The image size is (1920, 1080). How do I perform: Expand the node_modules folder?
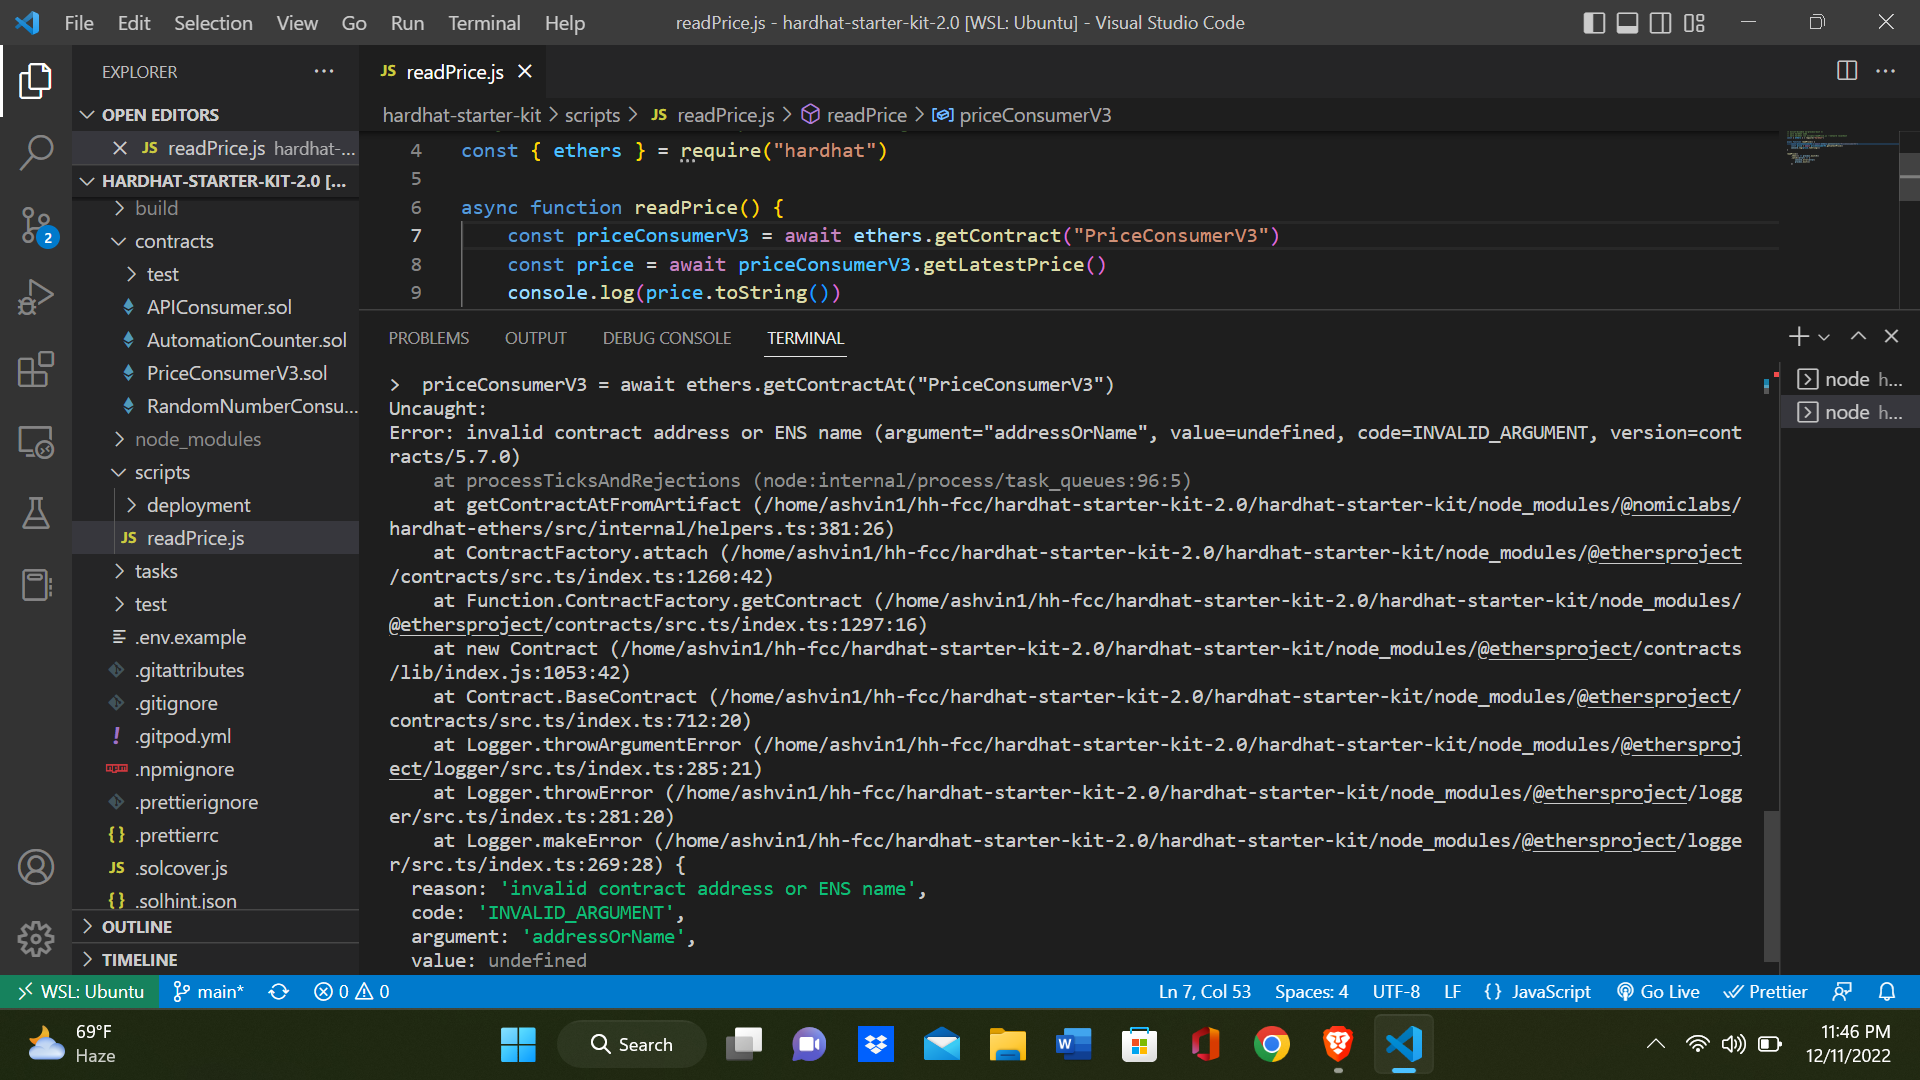pyautogui.click(x=216, y=439)
